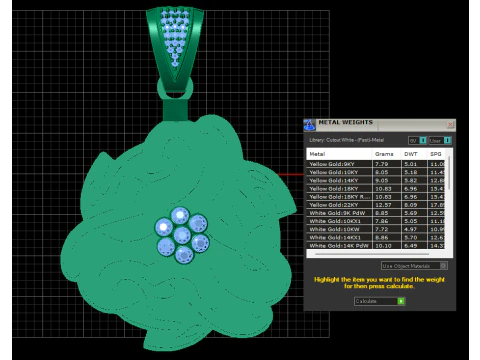This screenshot has width=480, height=360.
Task: Select the White Gold:14K PdW row
Action: point(376,245)
